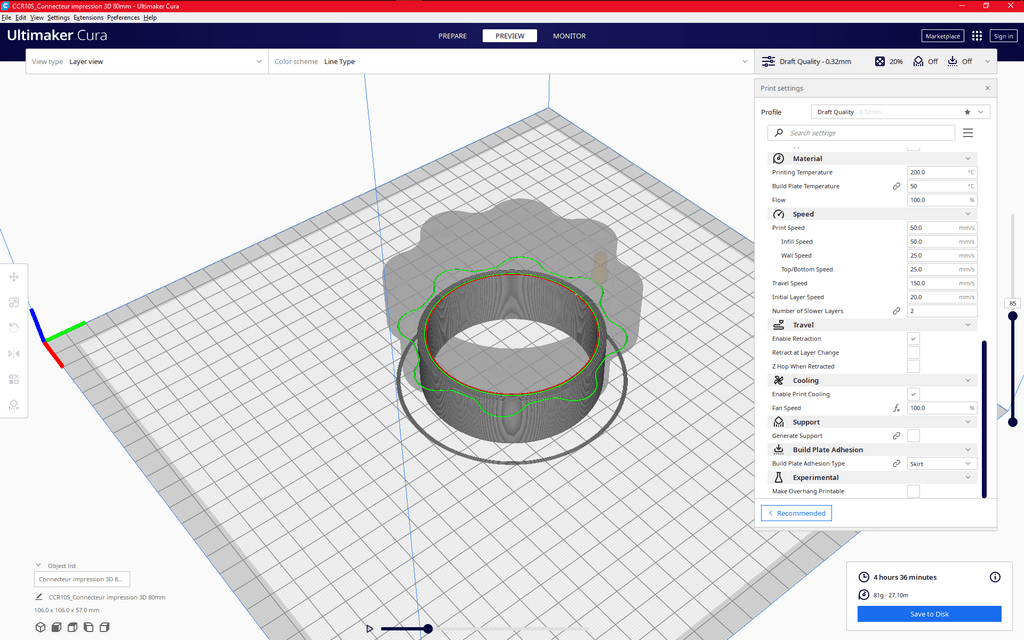Viewport: 1024px width, 640px height.
Task: Toggle Enable Print Cooling checkbox
Action: point(914,394)
